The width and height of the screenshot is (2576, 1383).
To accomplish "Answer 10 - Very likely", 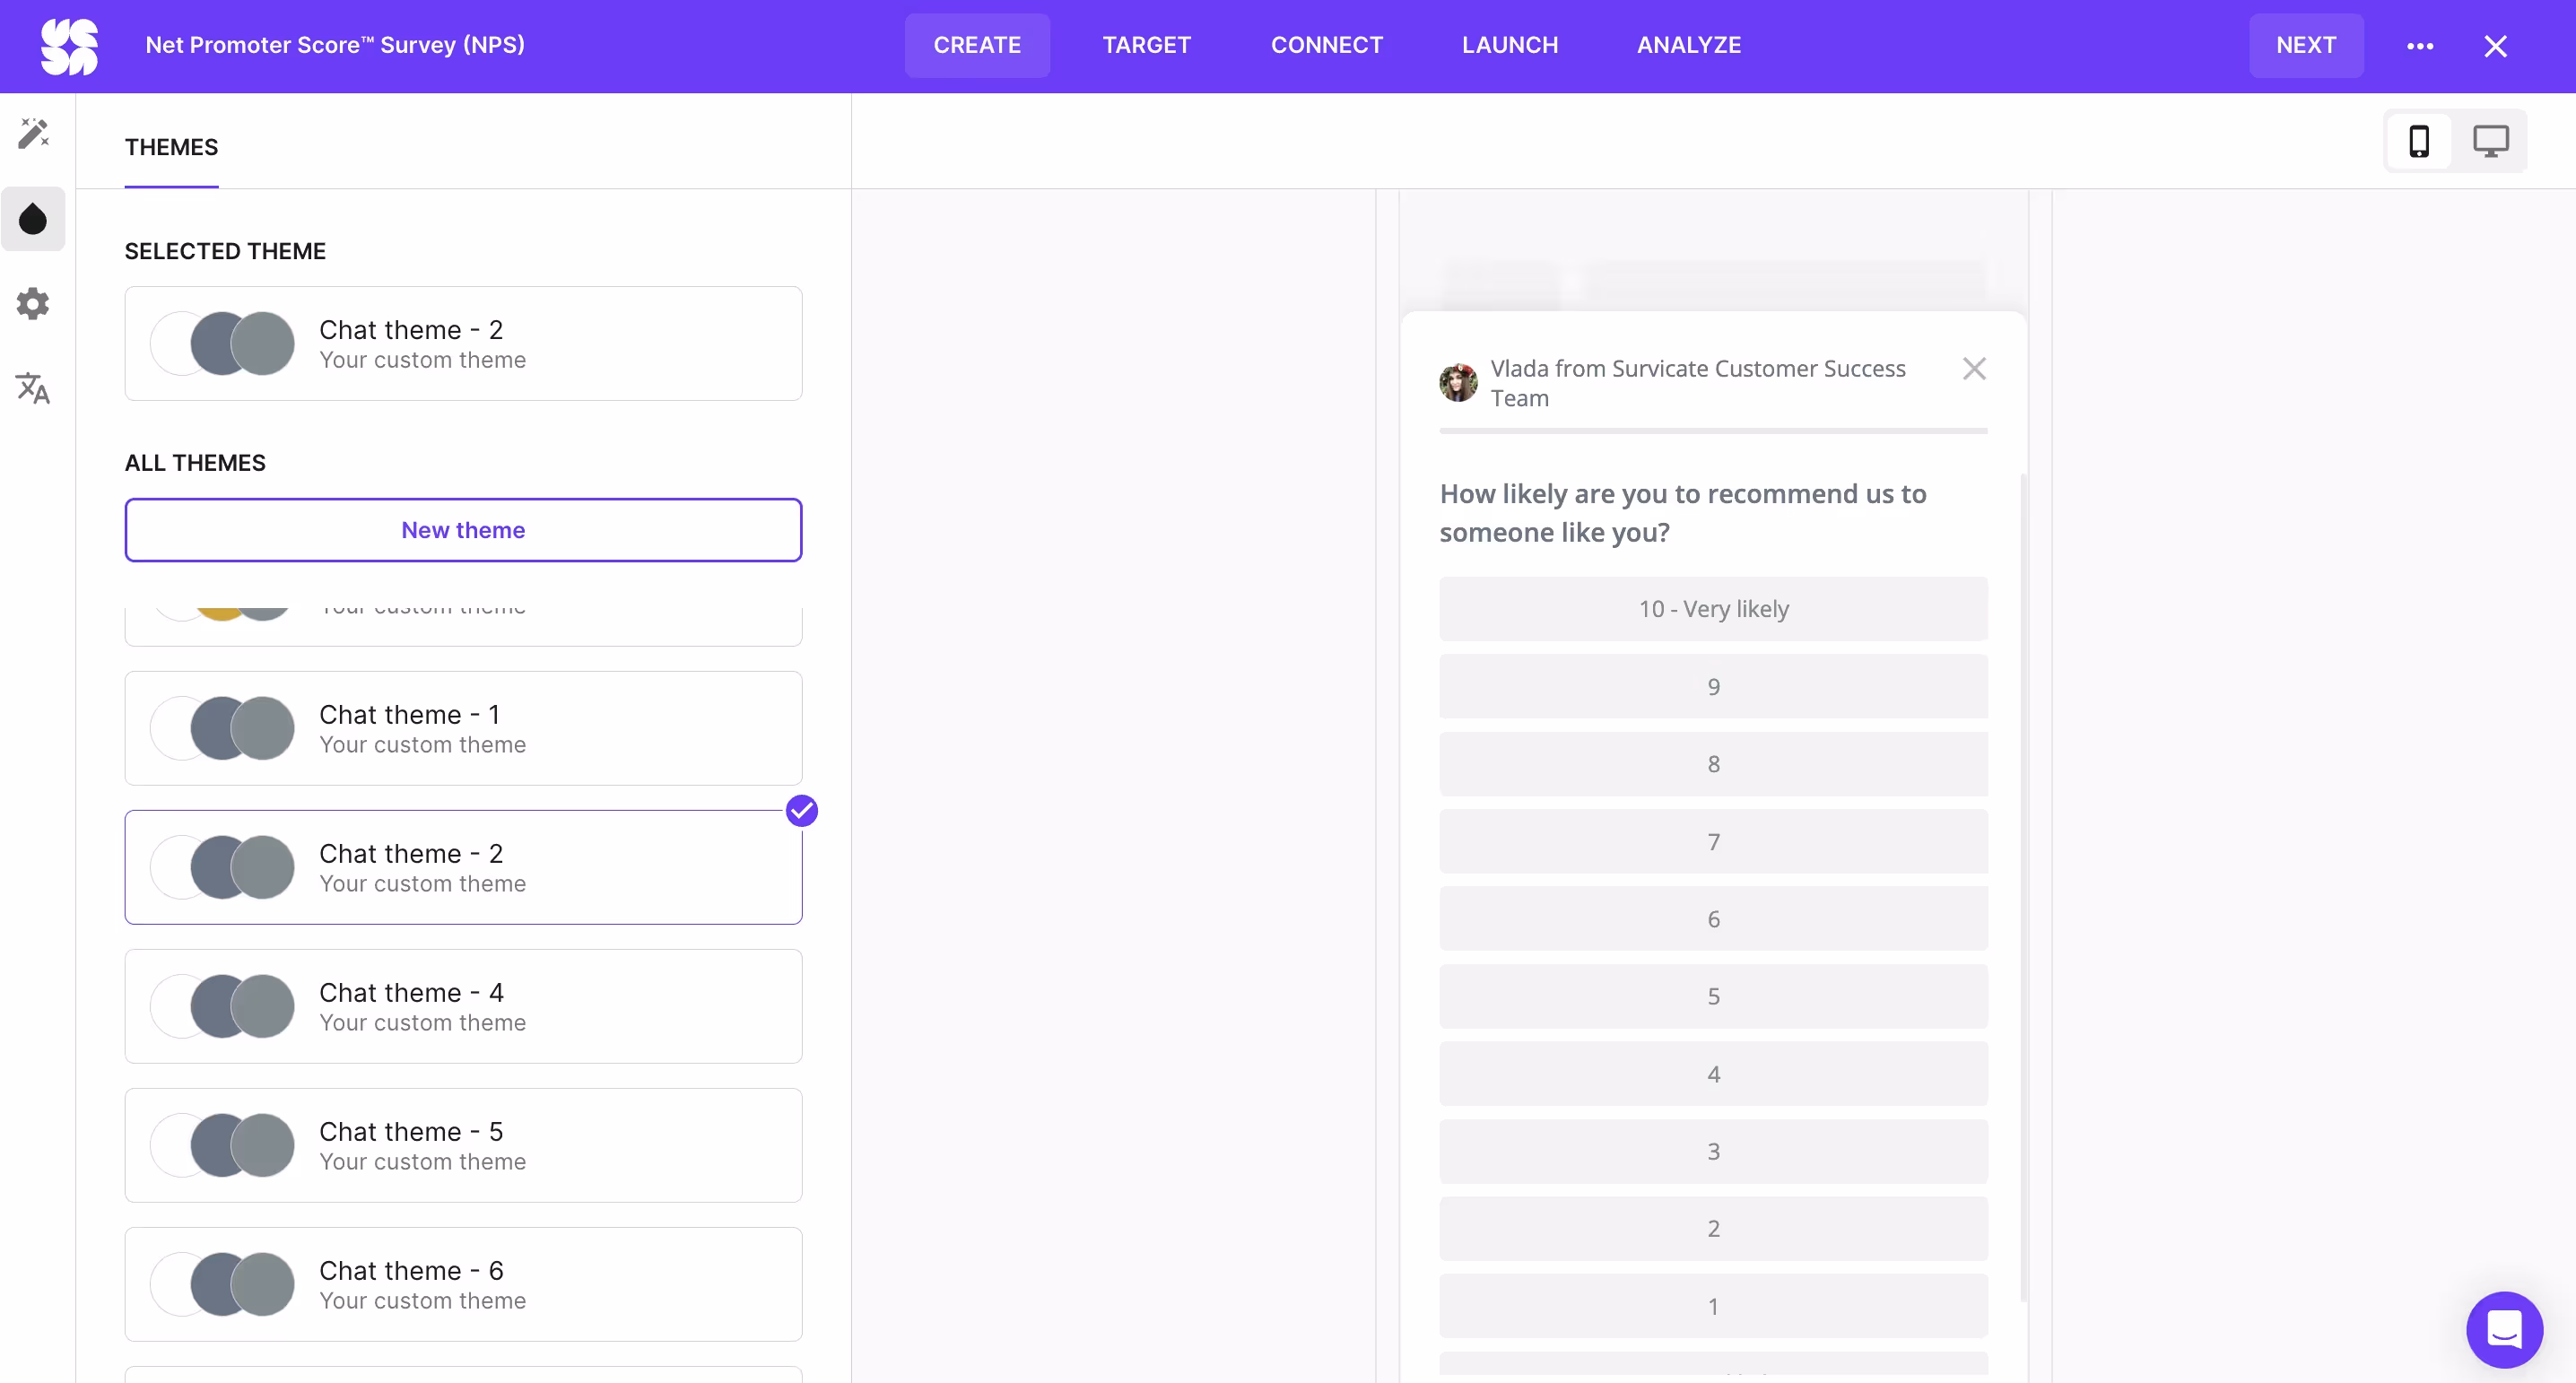I will (x=1713, y=609).
